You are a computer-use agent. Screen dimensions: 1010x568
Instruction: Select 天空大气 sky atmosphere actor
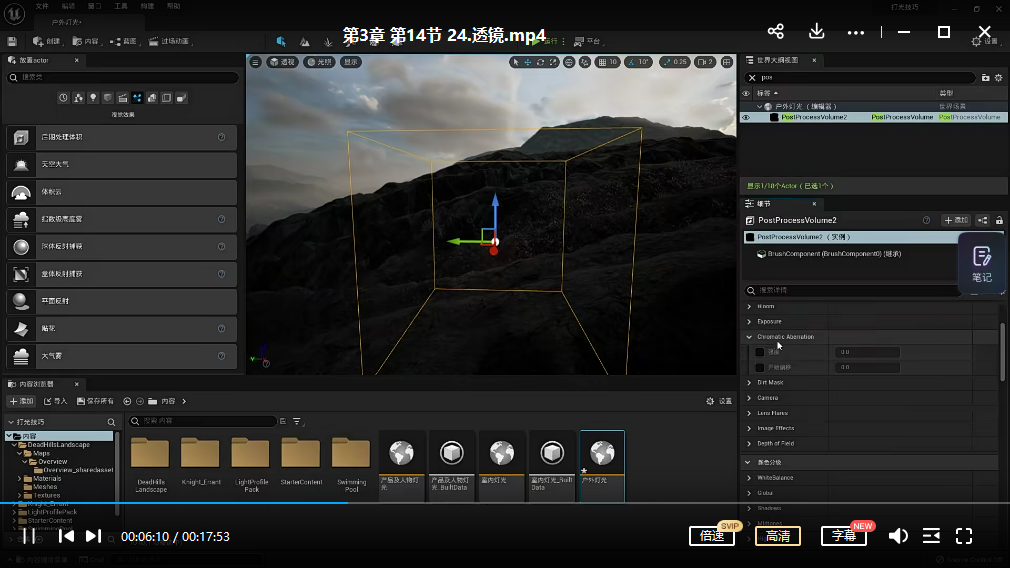122,164
